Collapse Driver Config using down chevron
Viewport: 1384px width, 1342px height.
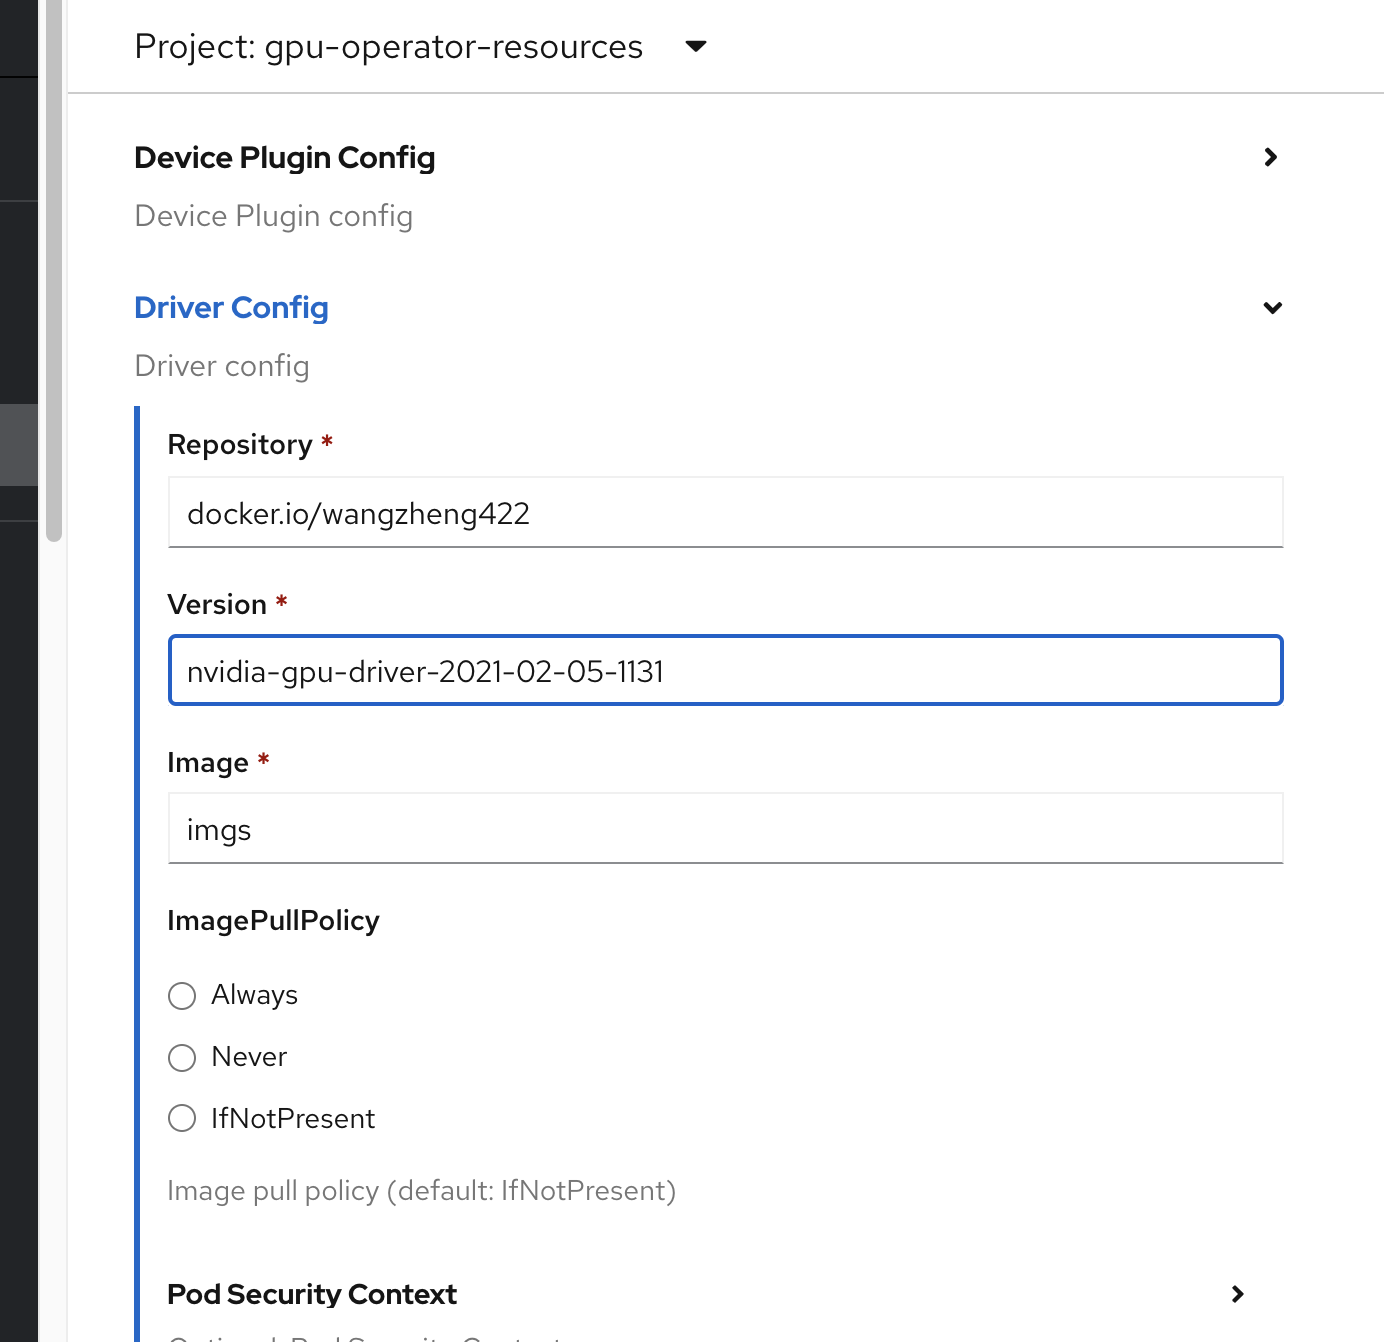(1272, 308)
